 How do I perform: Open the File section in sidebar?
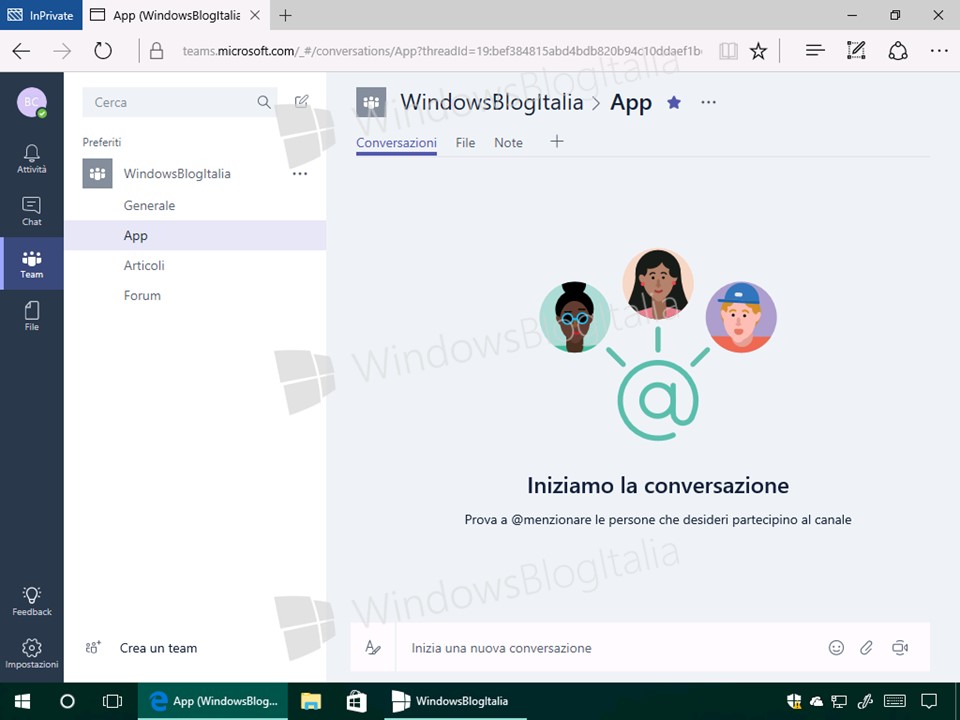tap(32, 316)
